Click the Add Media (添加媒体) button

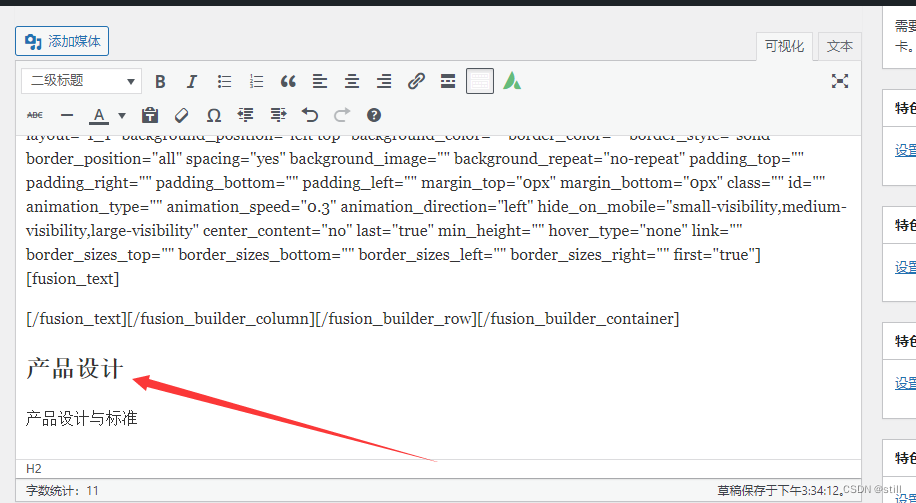tap(62, 41)
